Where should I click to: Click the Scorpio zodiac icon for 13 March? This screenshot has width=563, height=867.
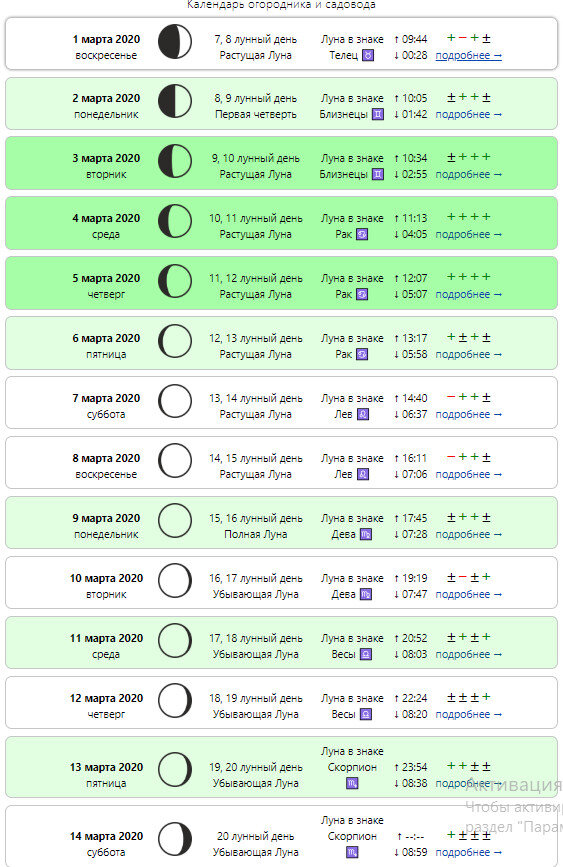point(352,783)
